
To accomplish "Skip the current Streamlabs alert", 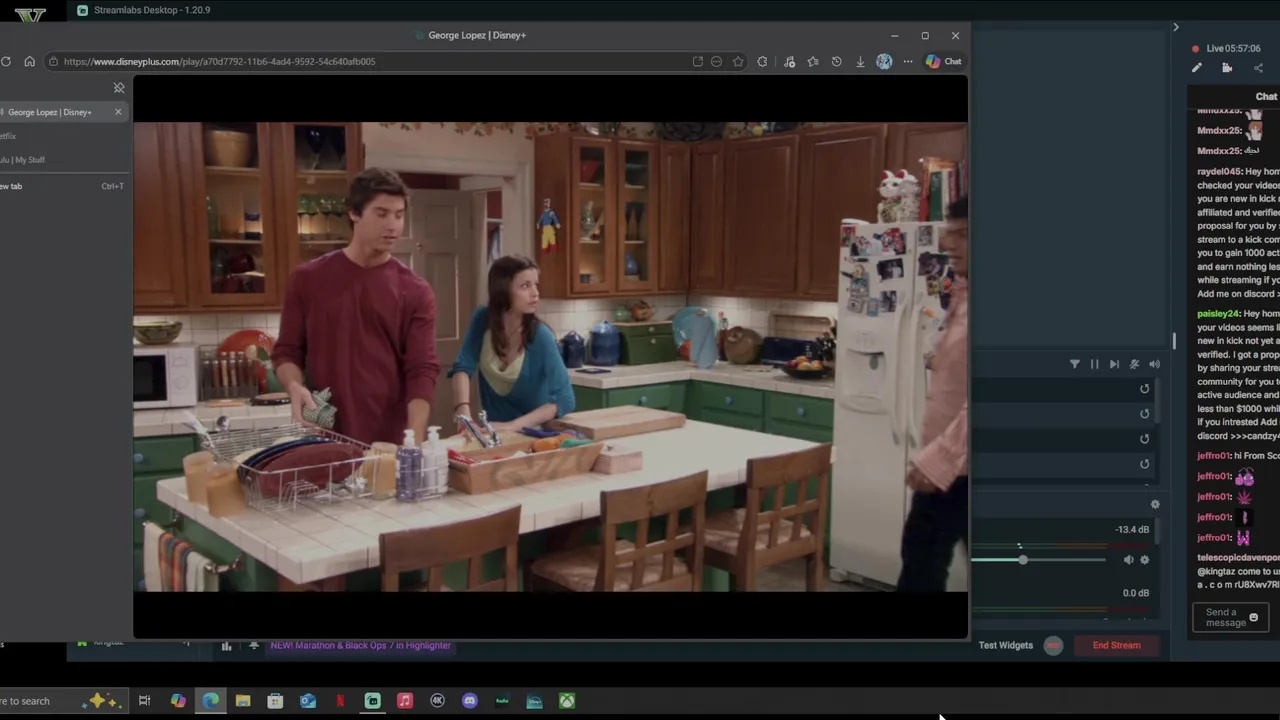I will pyautogui.click(x=1114, y=365).
